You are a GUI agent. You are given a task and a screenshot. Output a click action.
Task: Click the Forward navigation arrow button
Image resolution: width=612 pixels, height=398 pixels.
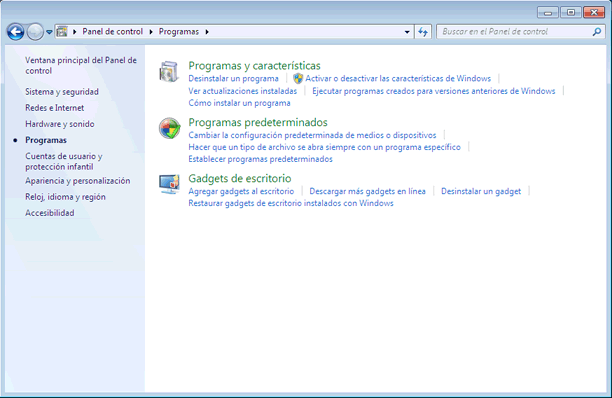pos(35,32)
